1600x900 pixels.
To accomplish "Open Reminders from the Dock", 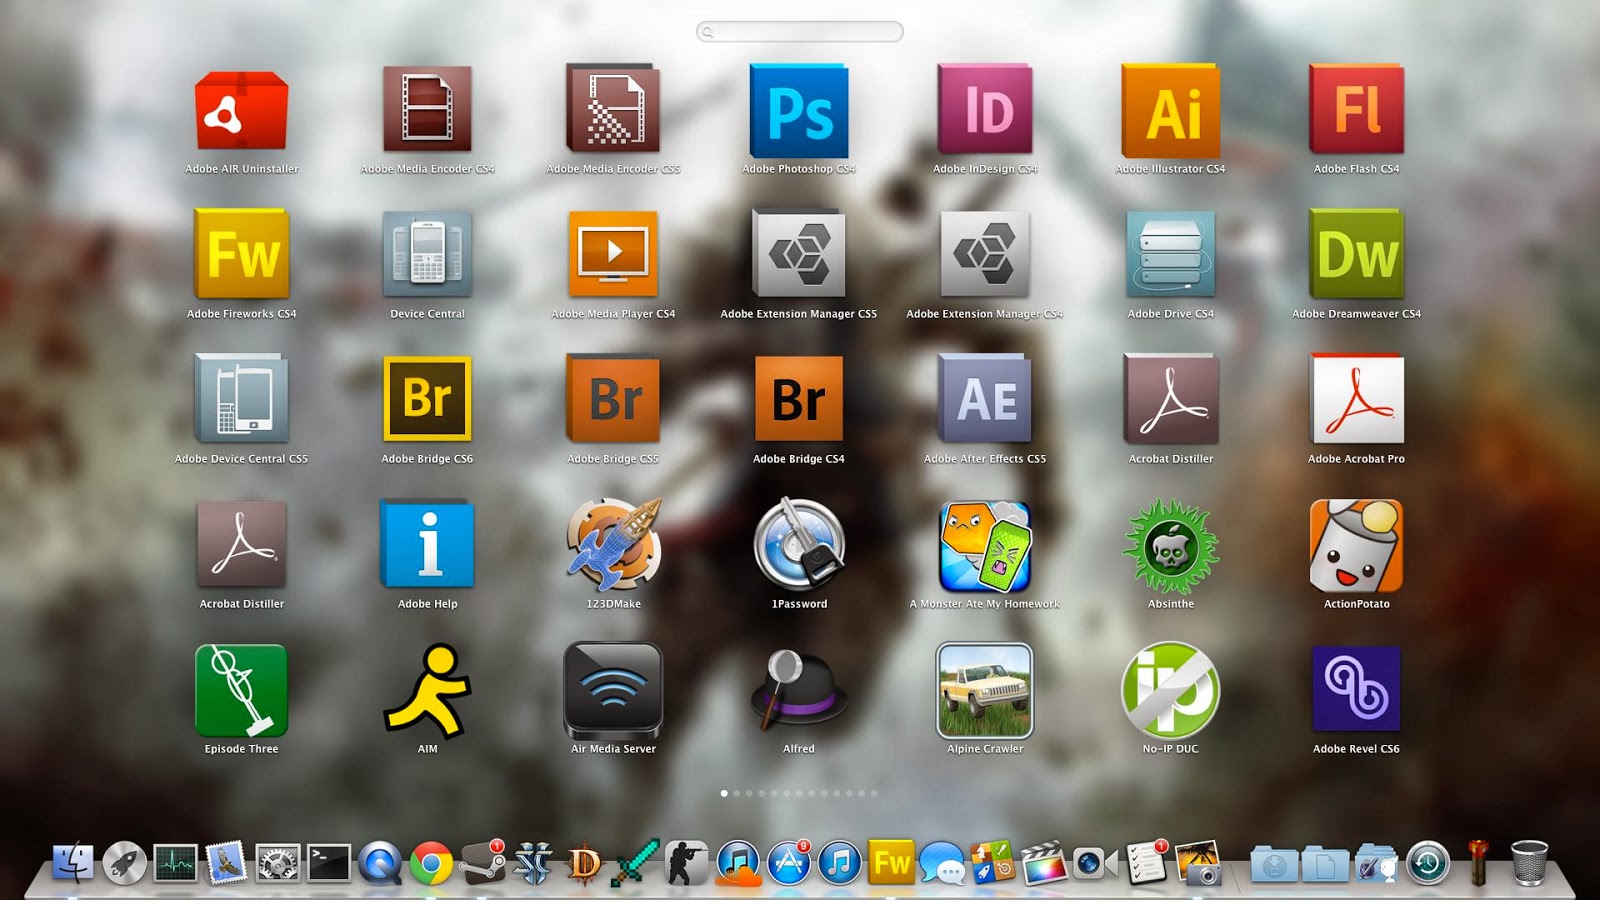I will (1146, 862).
